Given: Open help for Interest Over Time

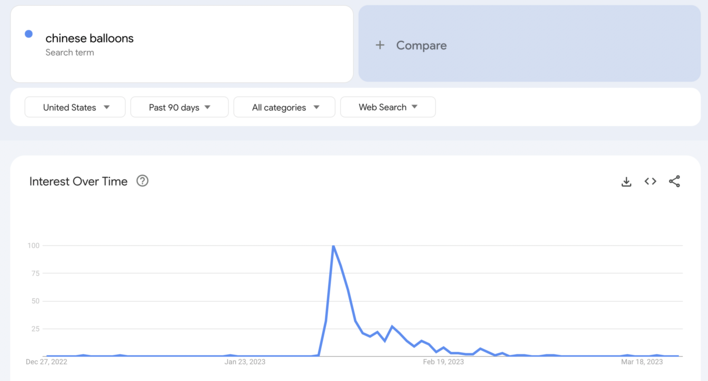Looking at the screenshot, I should tap(142, 181).
